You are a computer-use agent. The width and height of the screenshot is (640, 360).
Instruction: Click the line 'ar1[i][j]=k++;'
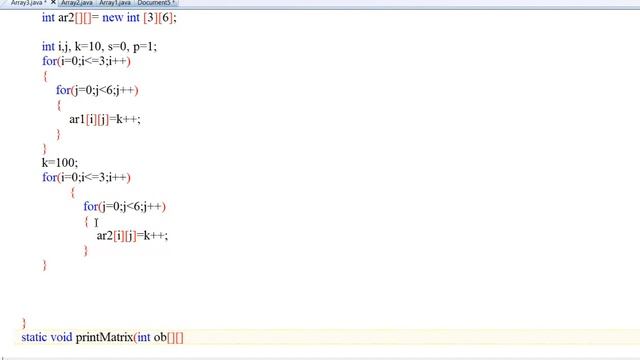pos(105,119)
